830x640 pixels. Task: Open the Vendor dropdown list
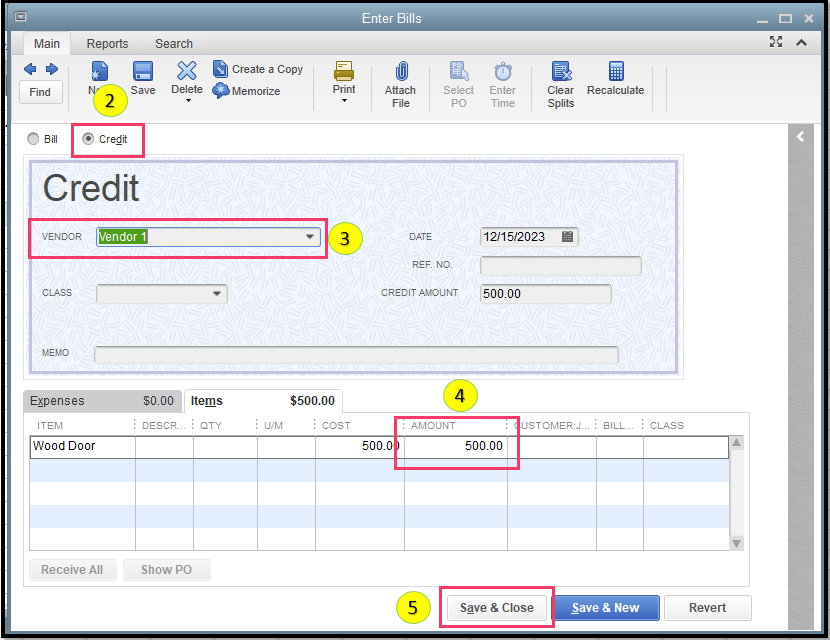click(310, 237)
